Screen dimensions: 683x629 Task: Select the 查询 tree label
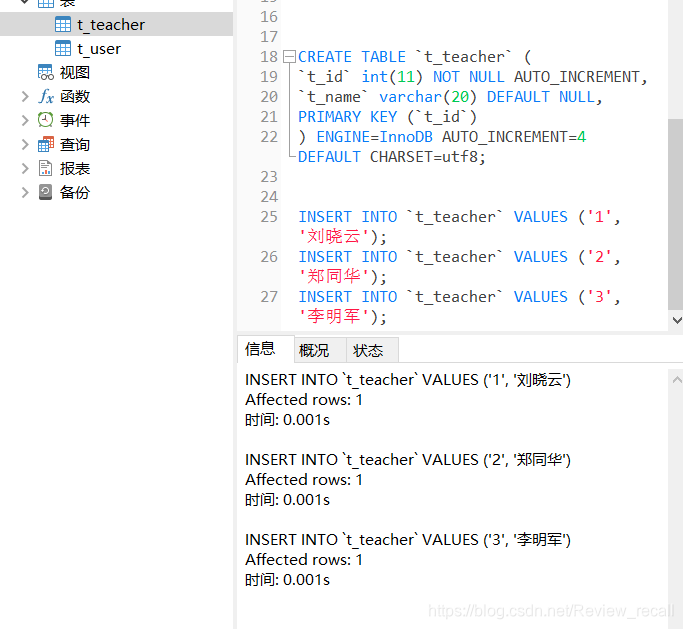tap(75, 144)
